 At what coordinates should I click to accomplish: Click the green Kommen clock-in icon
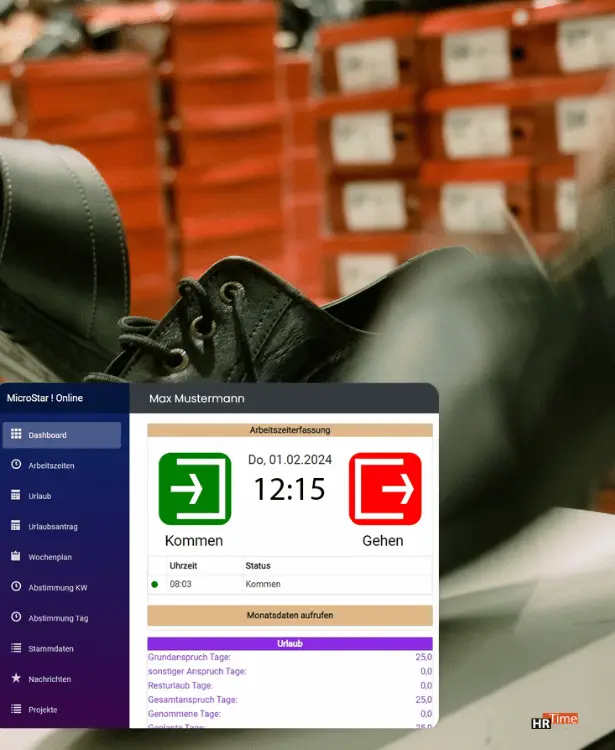click(195, 489)
